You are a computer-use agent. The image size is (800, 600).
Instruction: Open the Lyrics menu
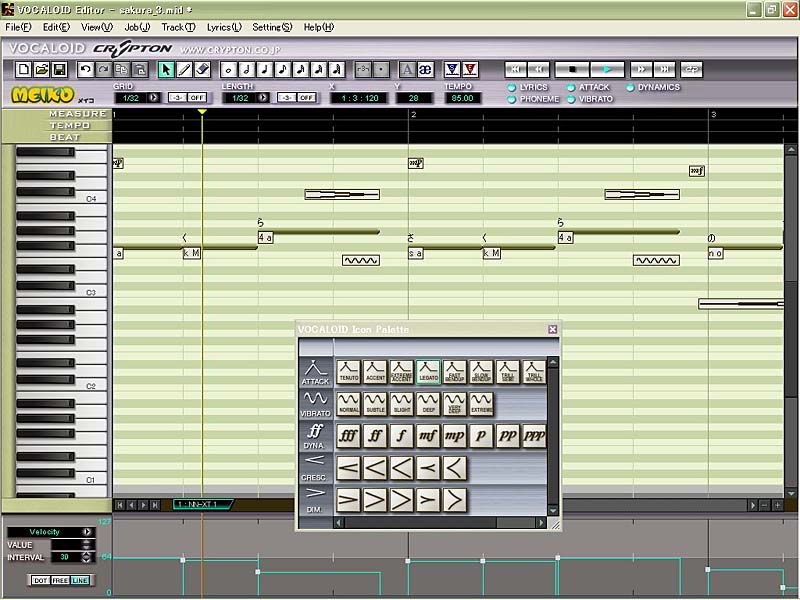(224, 27)
